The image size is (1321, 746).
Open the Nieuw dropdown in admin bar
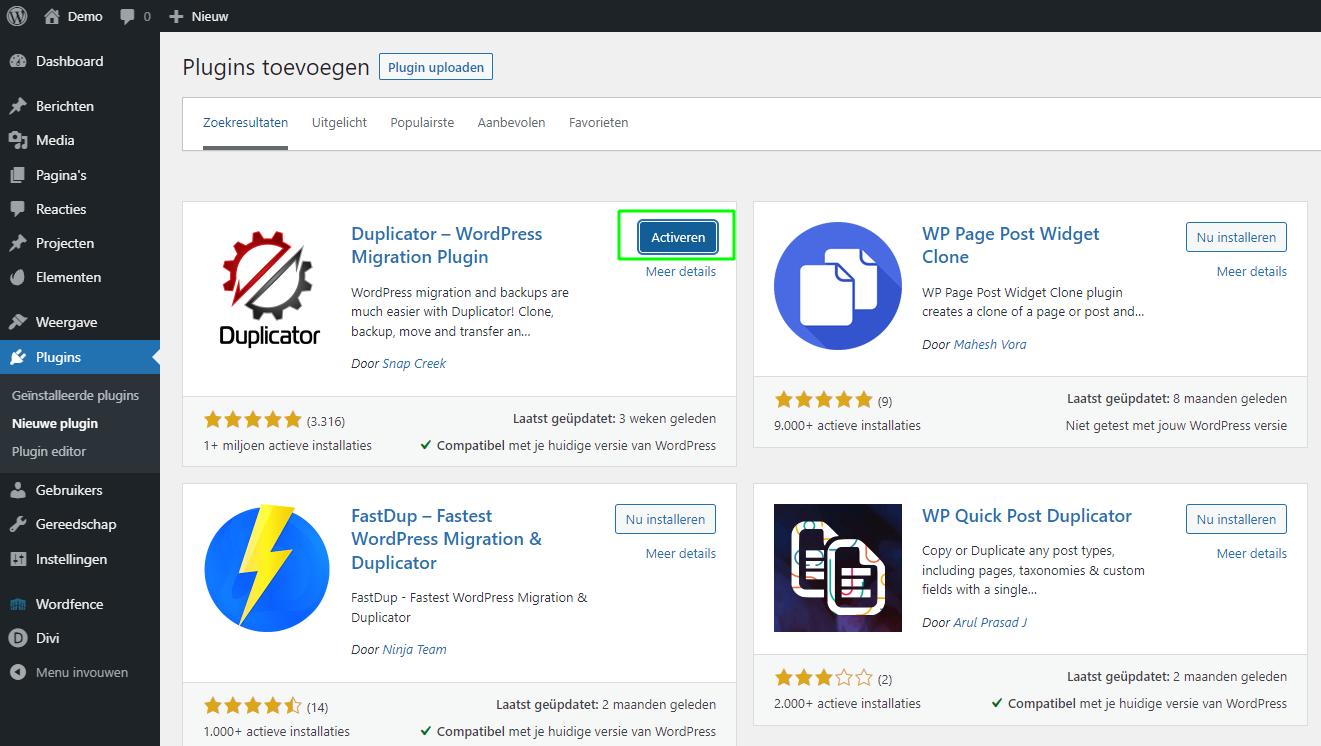(199, 16)
